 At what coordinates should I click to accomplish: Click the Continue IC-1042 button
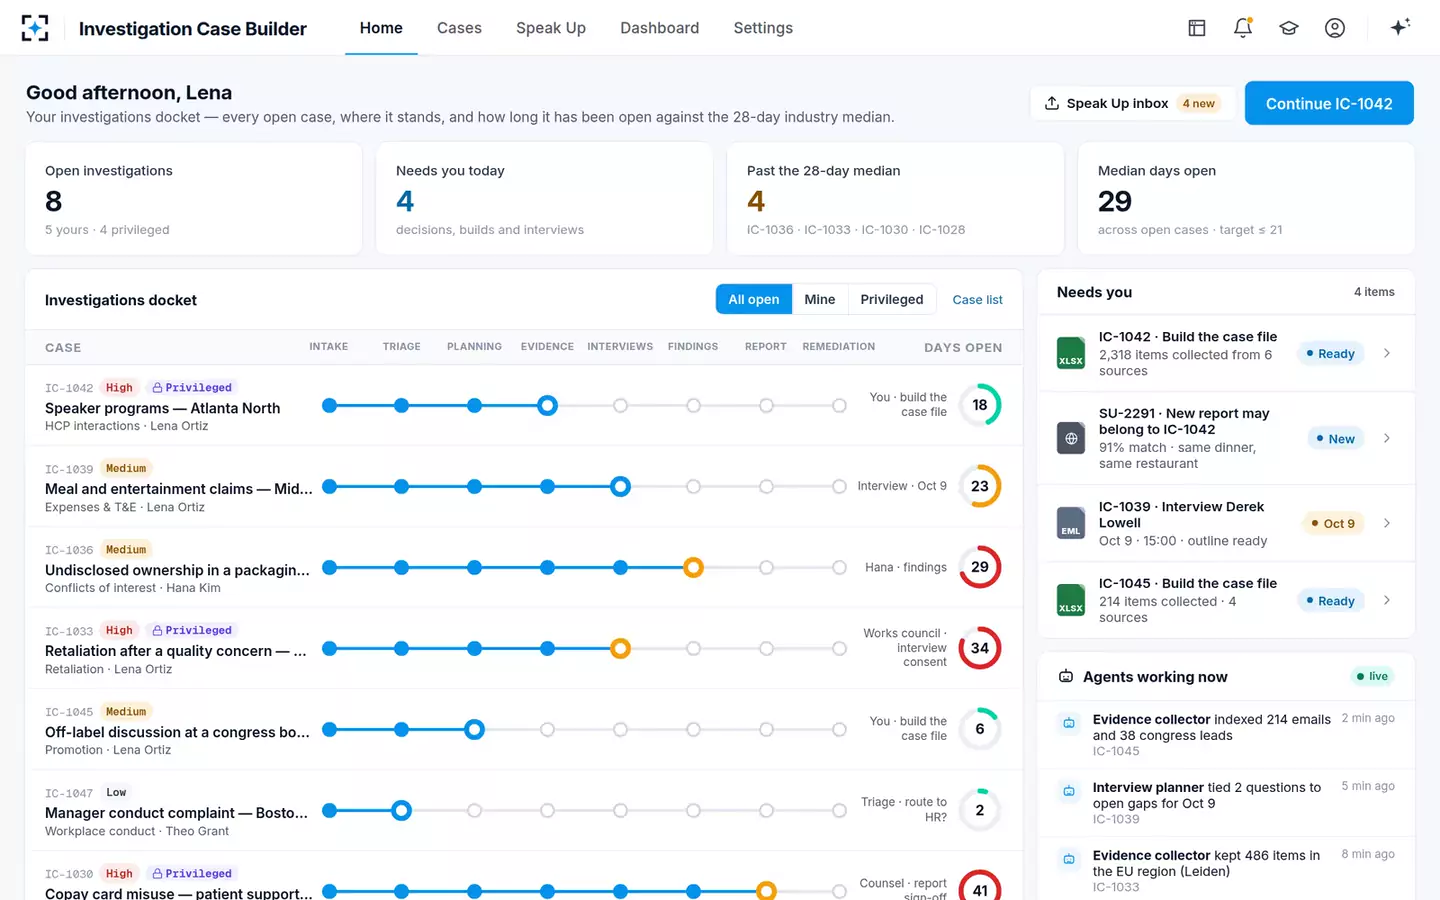pyautogui.click(x=1329, y=103)
